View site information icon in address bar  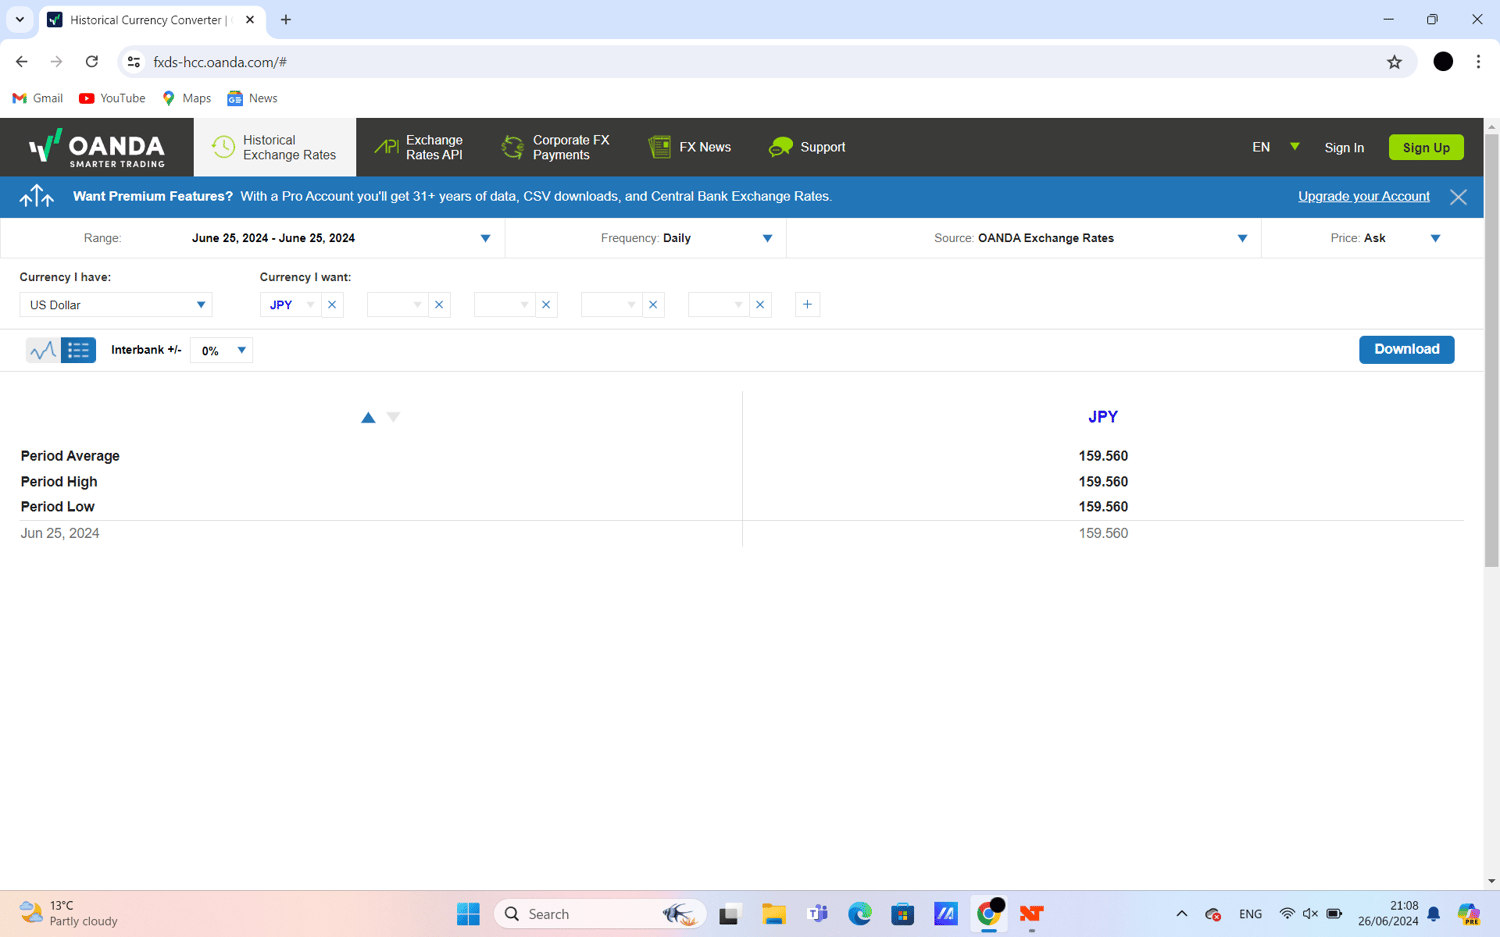coord(134,62)
